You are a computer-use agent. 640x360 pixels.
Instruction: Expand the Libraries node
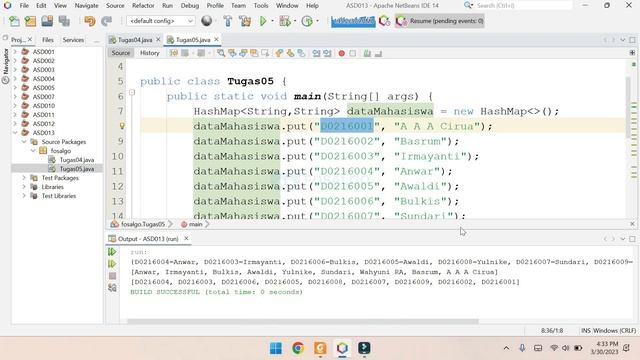coord(24,187)
